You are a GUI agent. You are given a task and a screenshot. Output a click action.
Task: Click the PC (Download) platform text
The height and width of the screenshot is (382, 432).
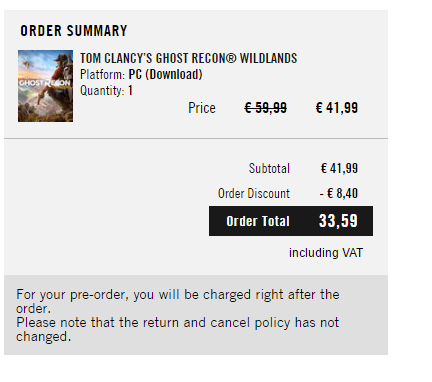tap(165, 74)
